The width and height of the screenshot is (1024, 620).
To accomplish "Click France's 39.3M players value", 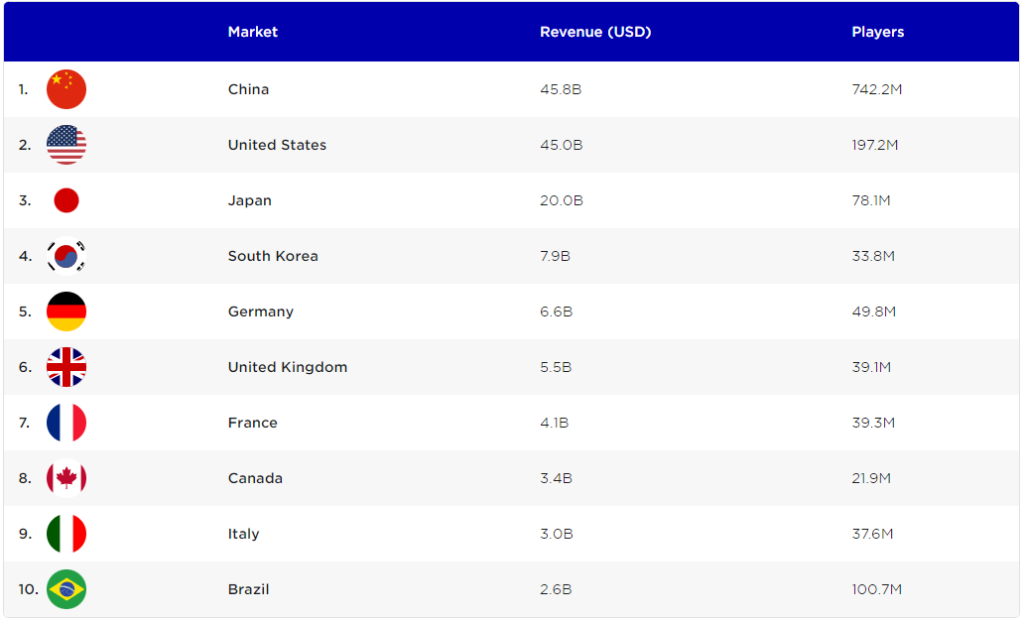I will [x=873, y=423].
